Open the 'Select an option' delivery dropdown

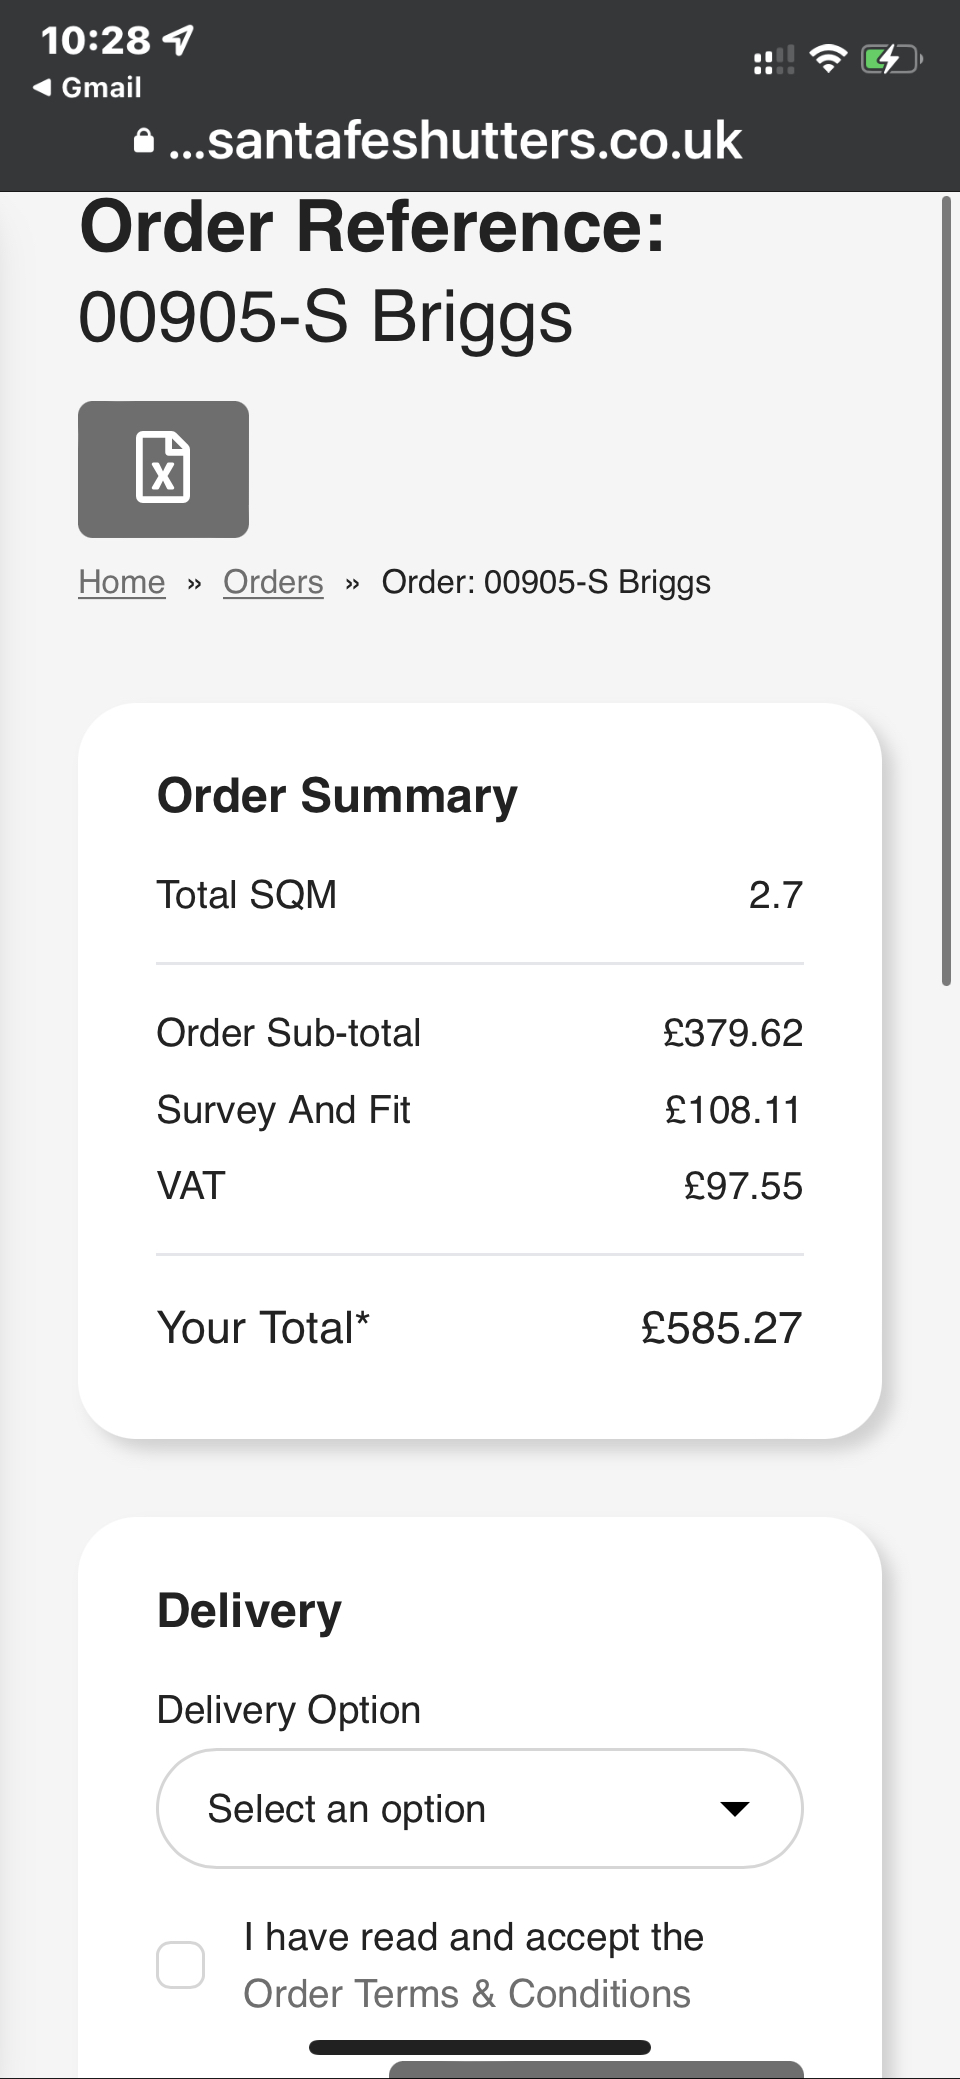coord(479,1808)
